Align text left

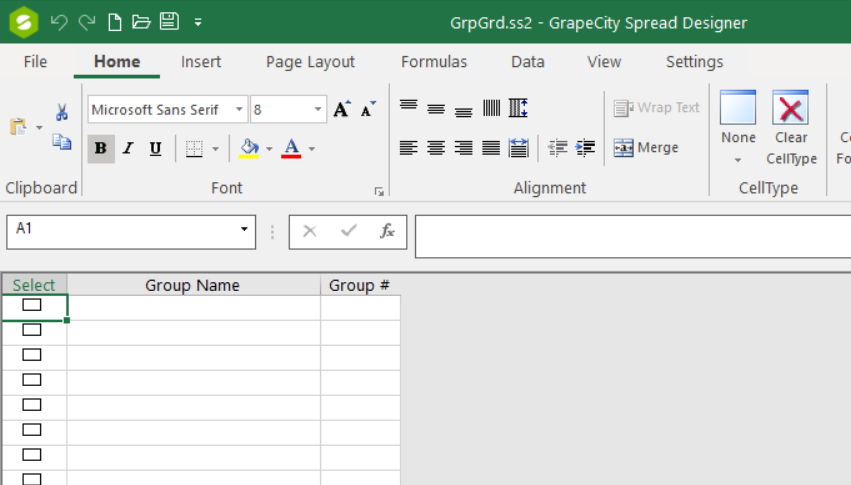click(409, 148)
